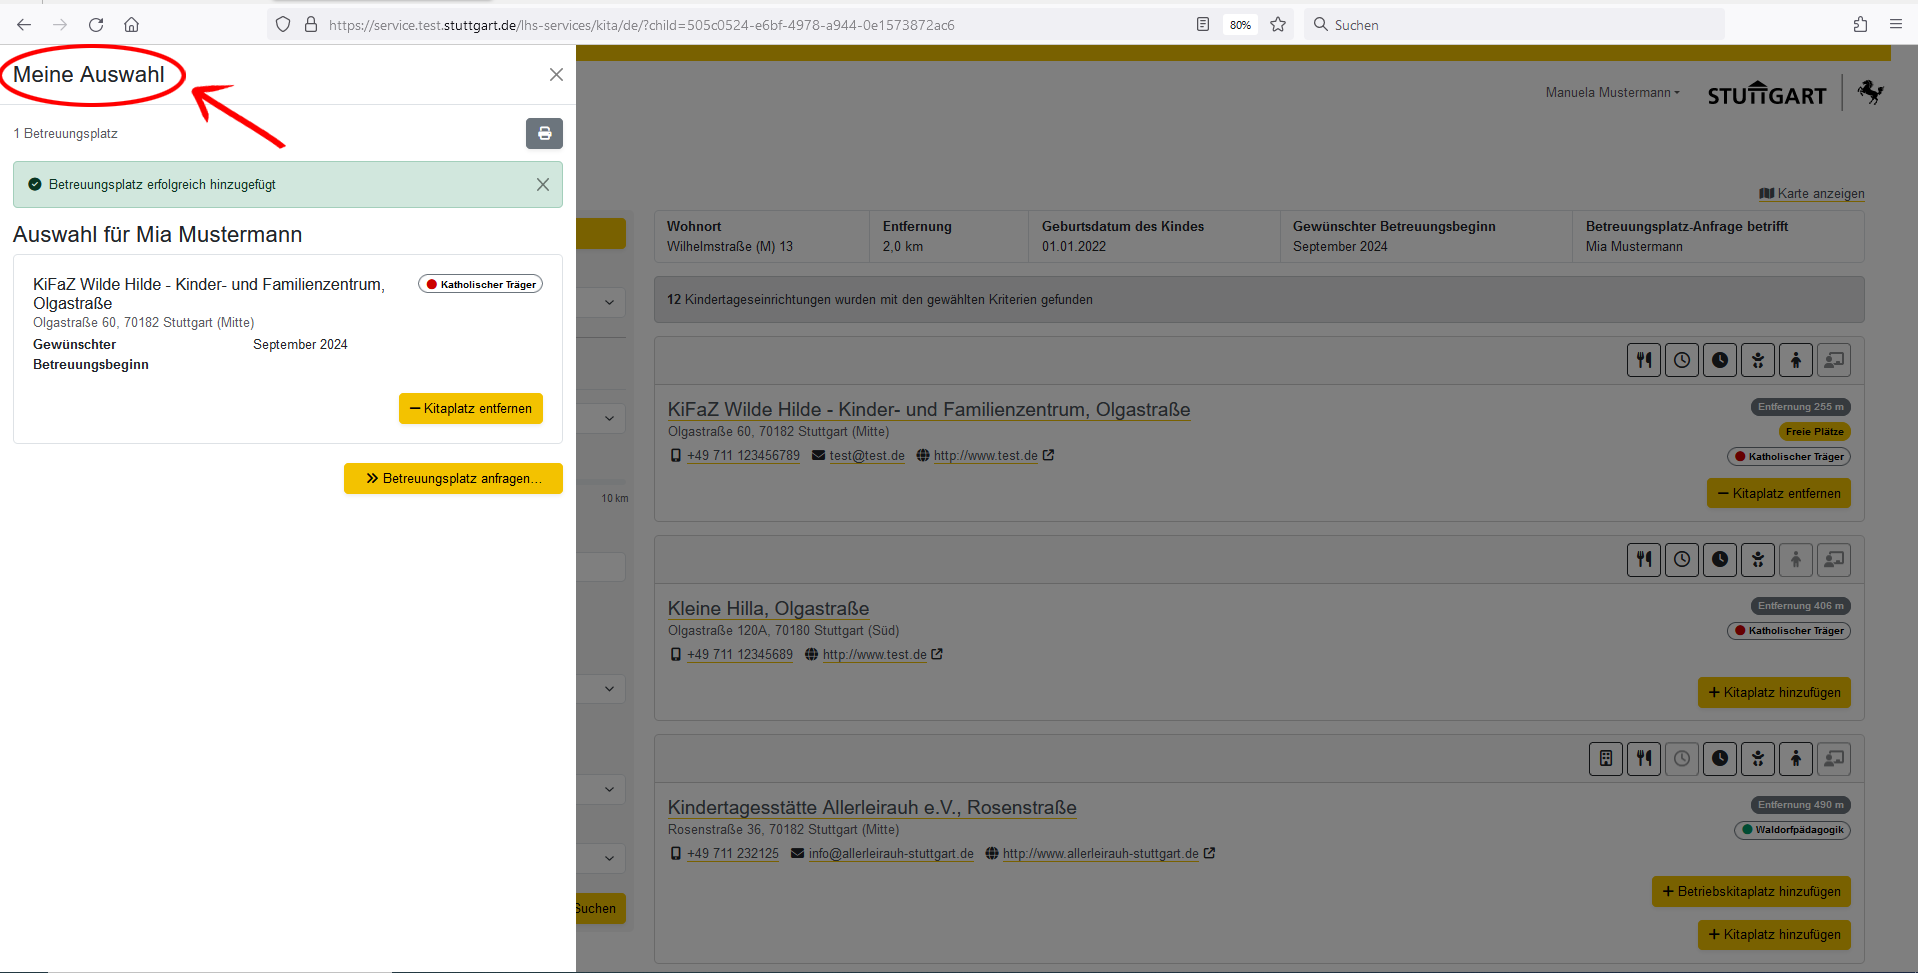Toggle reader view in the address bar
Screen dimensions: 1918x973
(1203, 25)
